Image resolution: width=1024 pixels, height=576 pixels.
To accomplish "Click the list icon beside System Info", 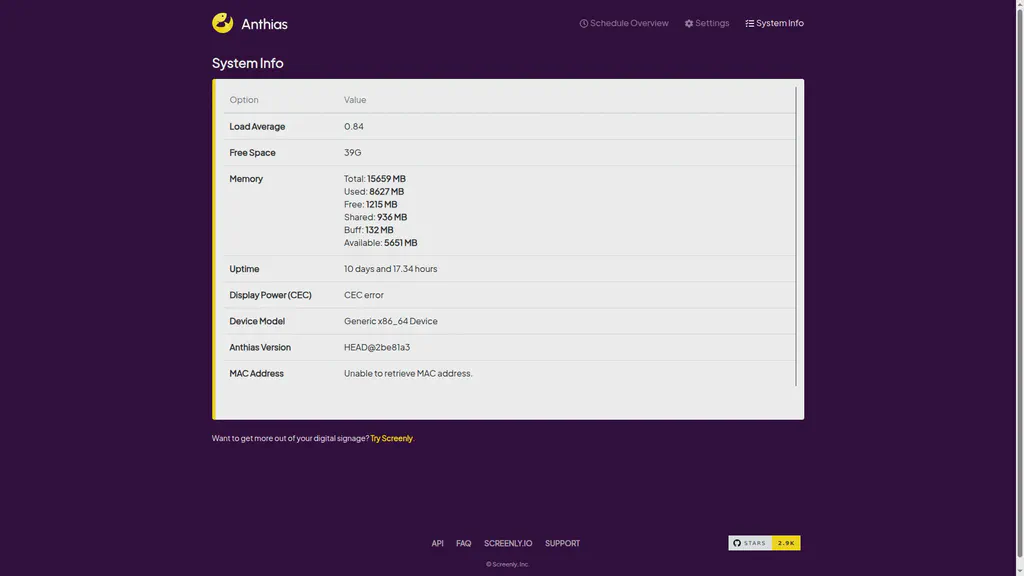I will (751, 23).
